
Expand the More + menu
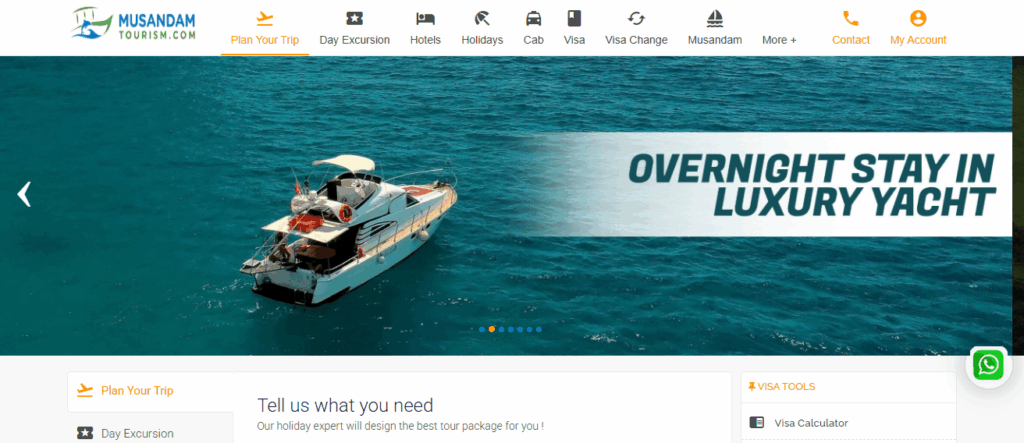[x=779, y=40]
